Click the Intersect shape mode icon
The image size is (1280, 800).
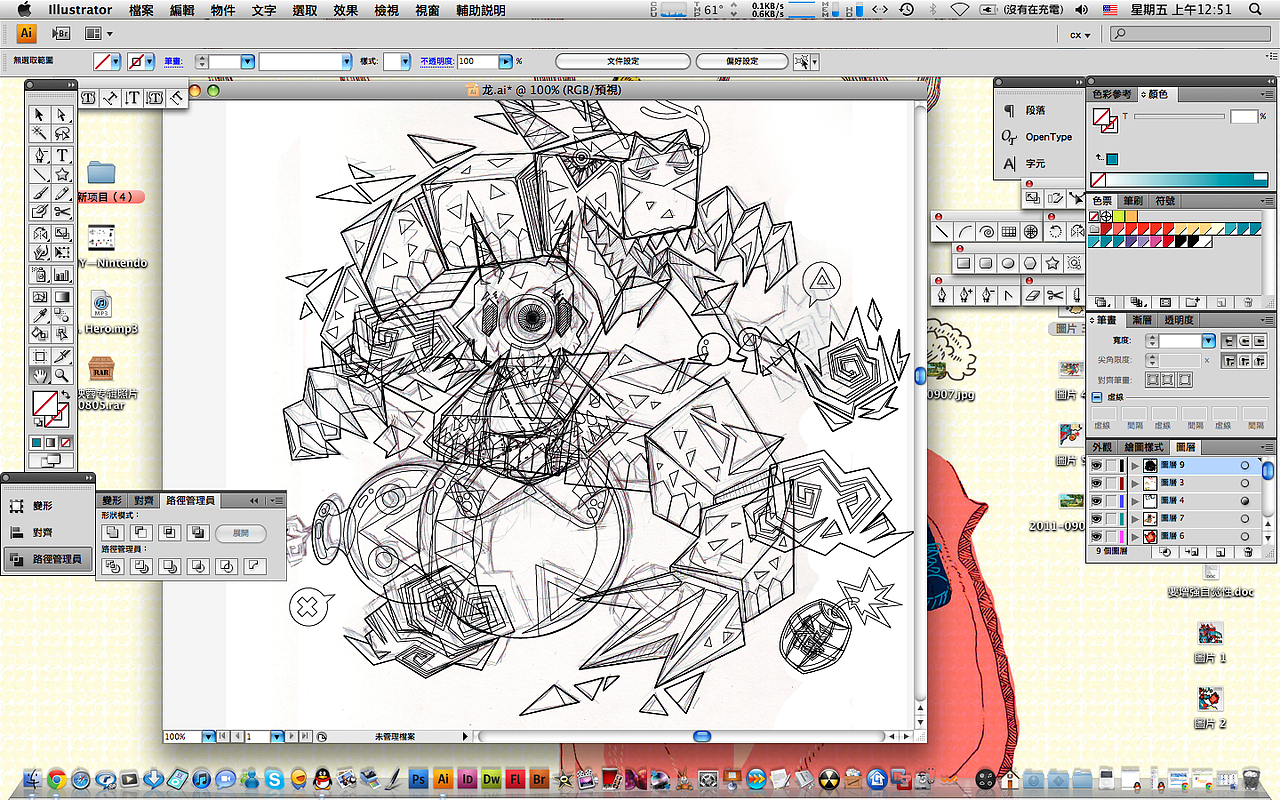click(x=170, y=533)
